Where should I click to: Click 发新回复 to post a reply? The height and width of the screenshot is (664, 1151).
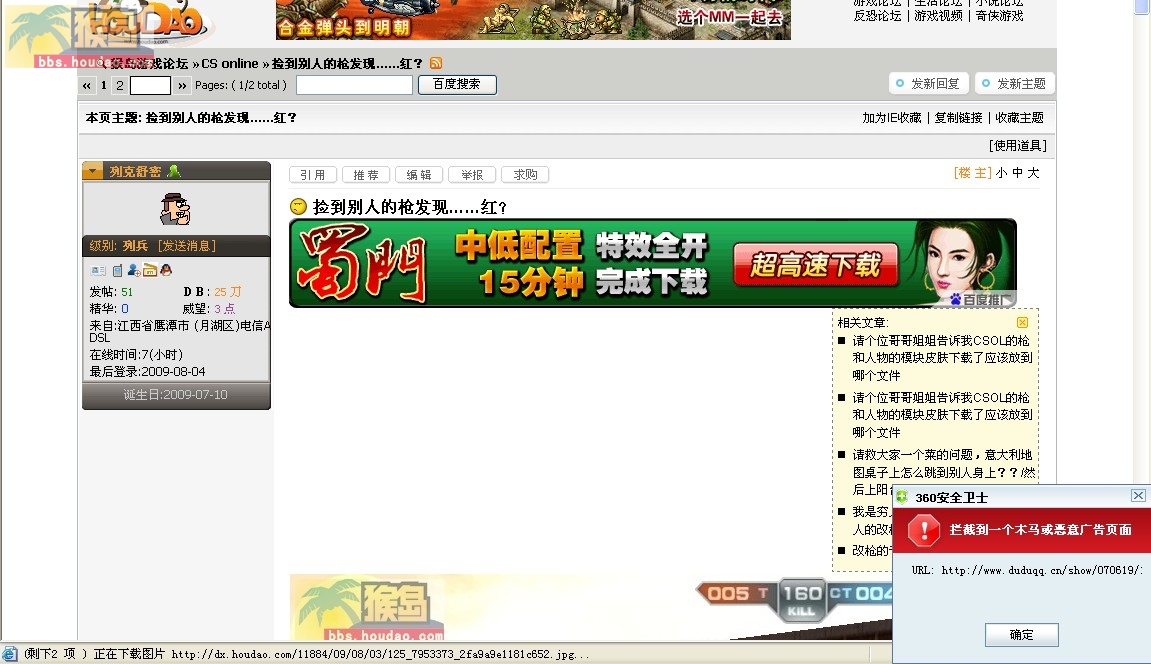click(x=929, y=84)
